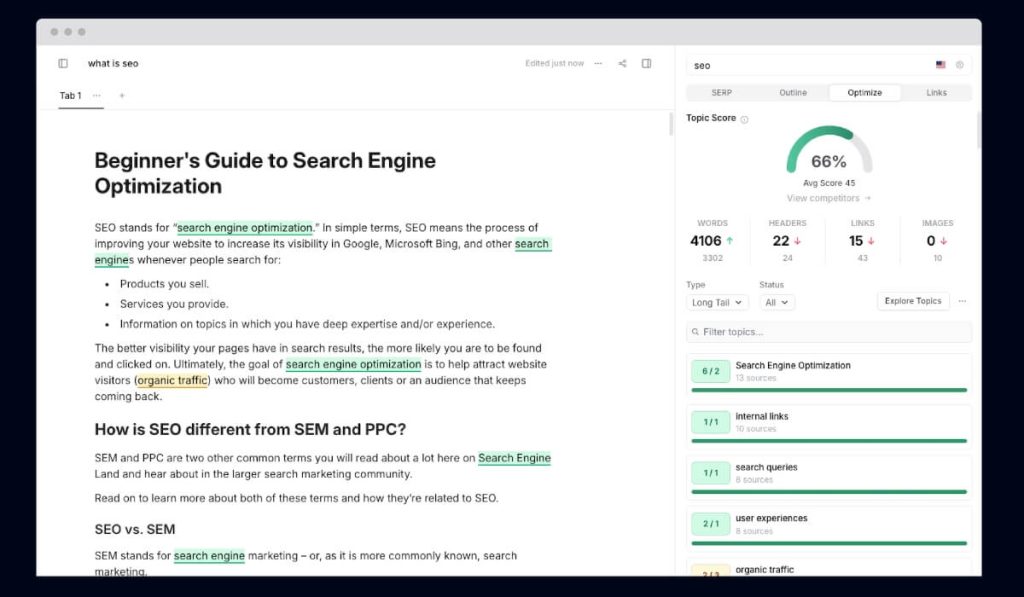Switch to the SERP tab
Viewport: 1024px width, 597px height.
click(721, 93)
